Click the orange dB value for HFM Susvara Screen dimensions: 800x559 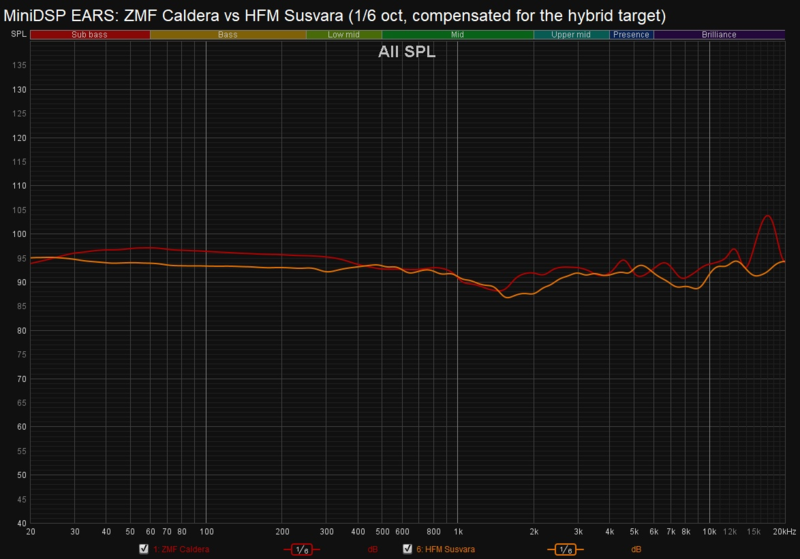635,549
